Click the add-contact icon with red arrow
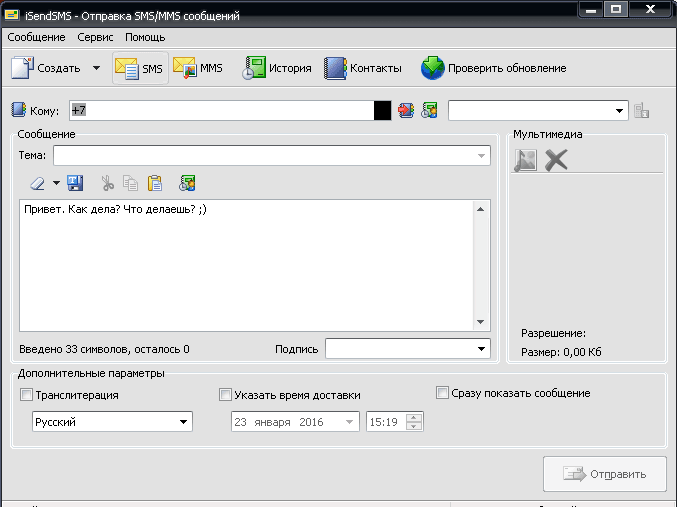The height and width of the screenshot is (507, 677). (406, 111)
